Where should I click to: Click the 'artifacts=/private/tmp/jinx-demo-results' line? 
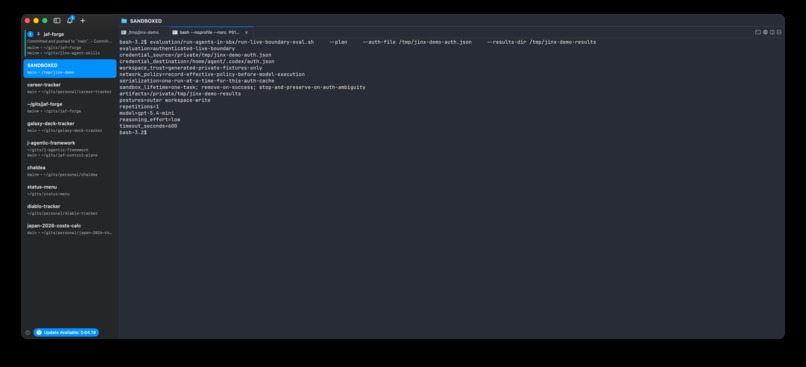point(180,94)
